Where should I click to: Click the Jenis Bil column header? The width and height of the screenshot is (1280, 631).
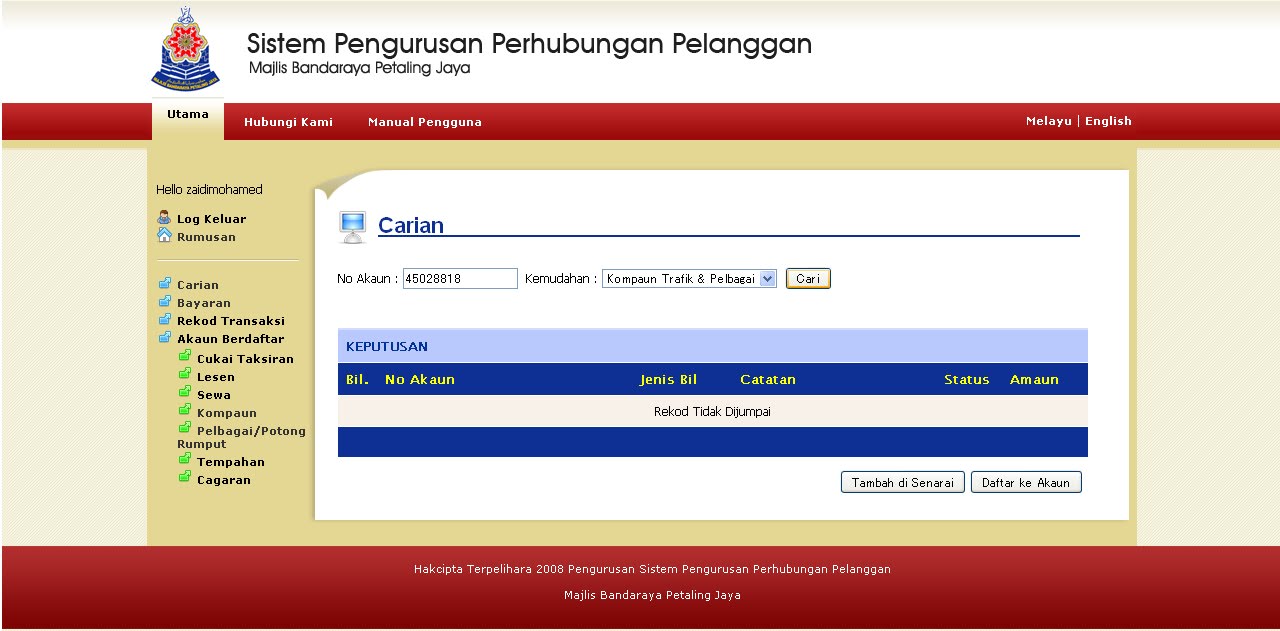669,380
